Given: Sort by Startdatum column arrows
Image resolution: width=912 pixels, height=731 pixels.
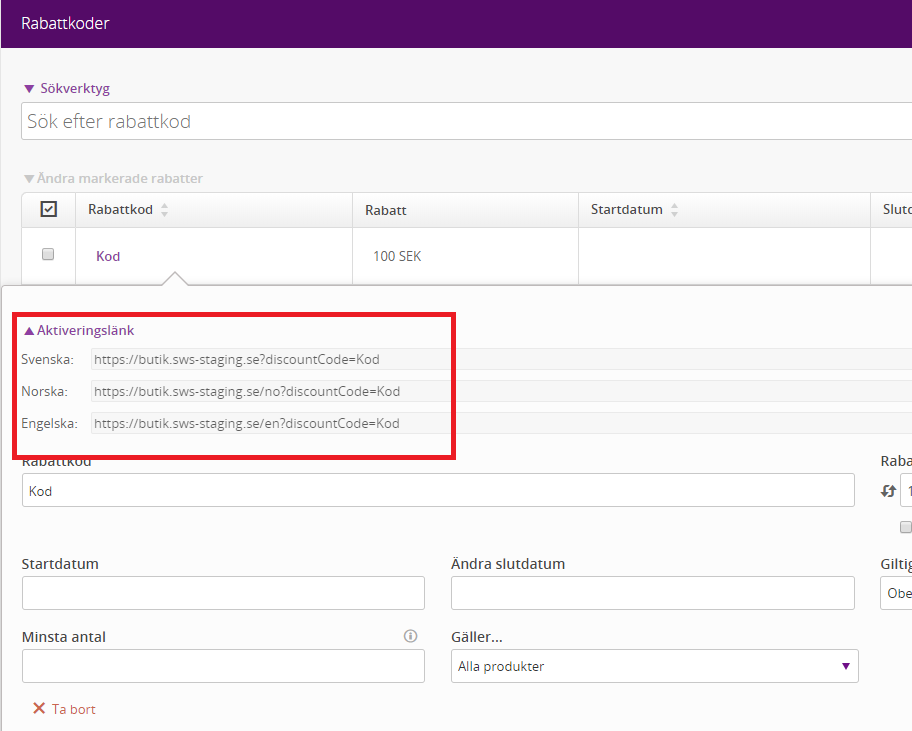Looking at the screenshot, I should (674, 210).
